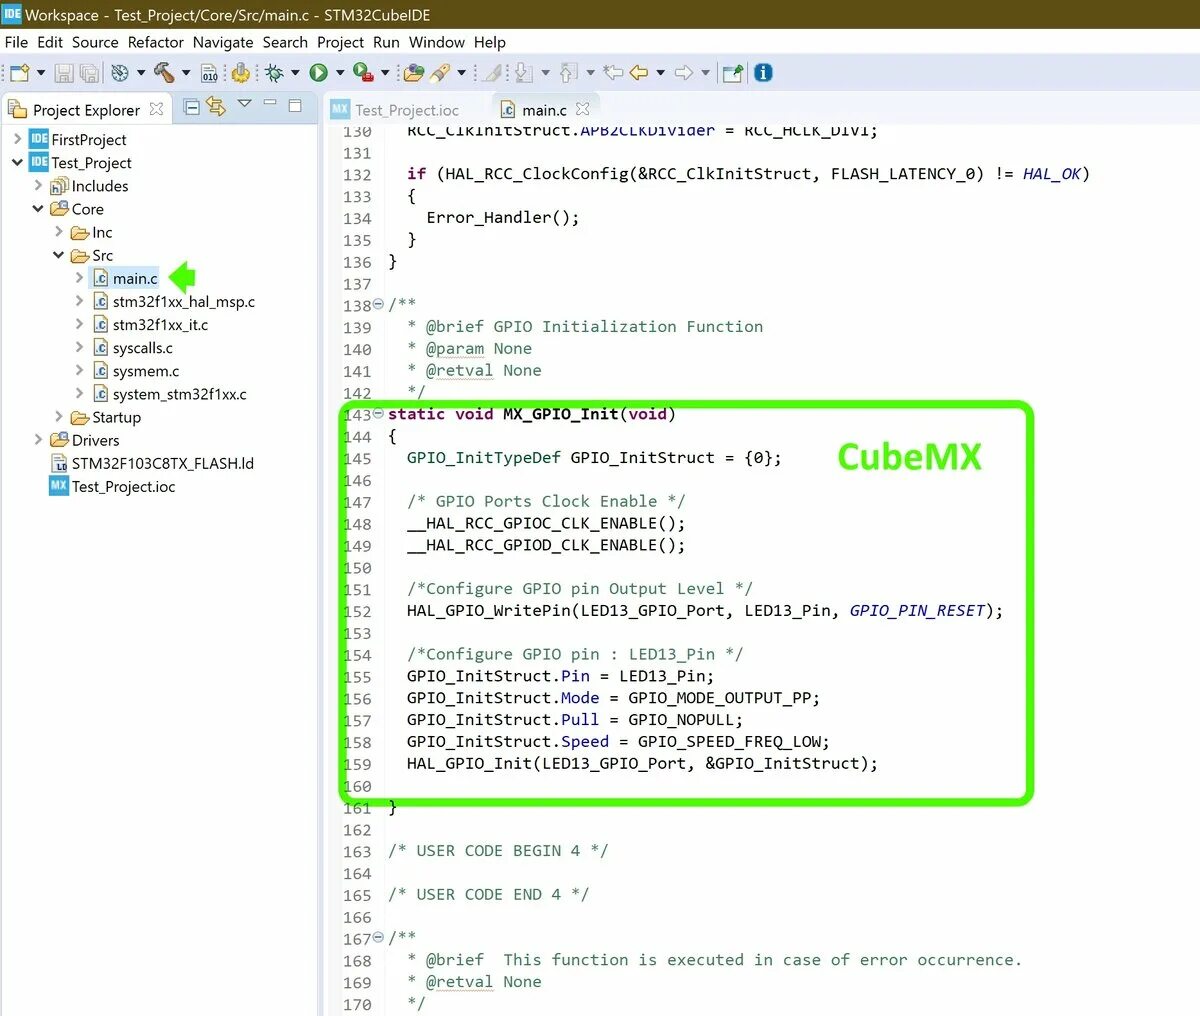Collapse all in Project Explorer
Viewport: 1200px width, 1016px height.
[x=192, y=107]
